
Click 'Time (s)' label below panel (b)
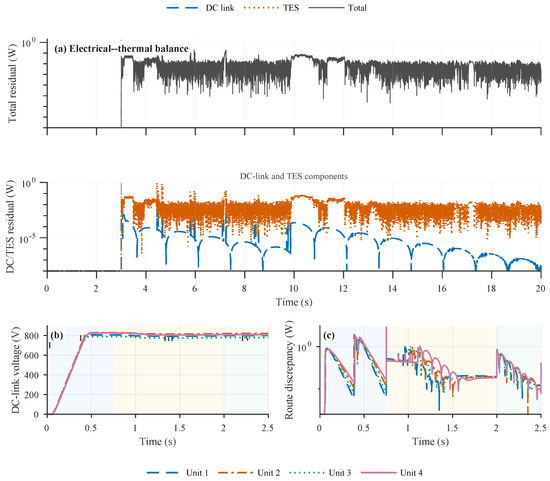(158, 441)
